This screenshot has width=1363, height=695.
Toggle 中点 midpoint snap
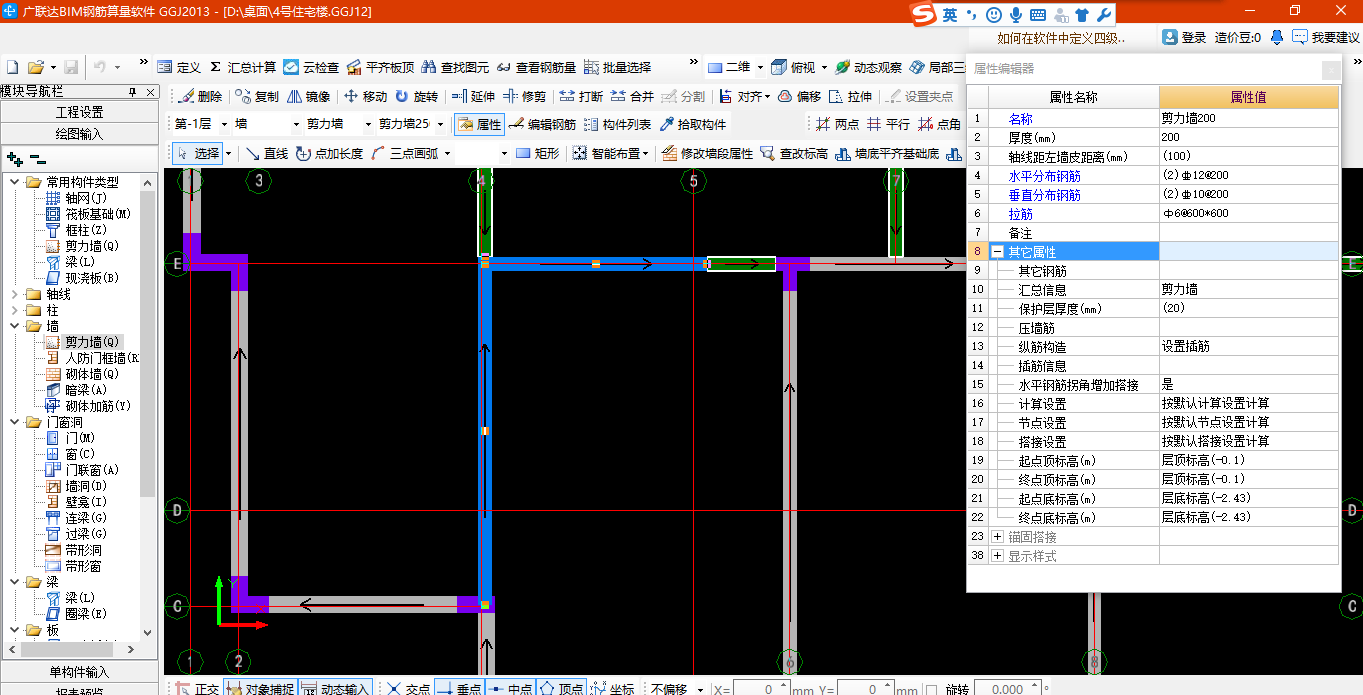(509, 689)
